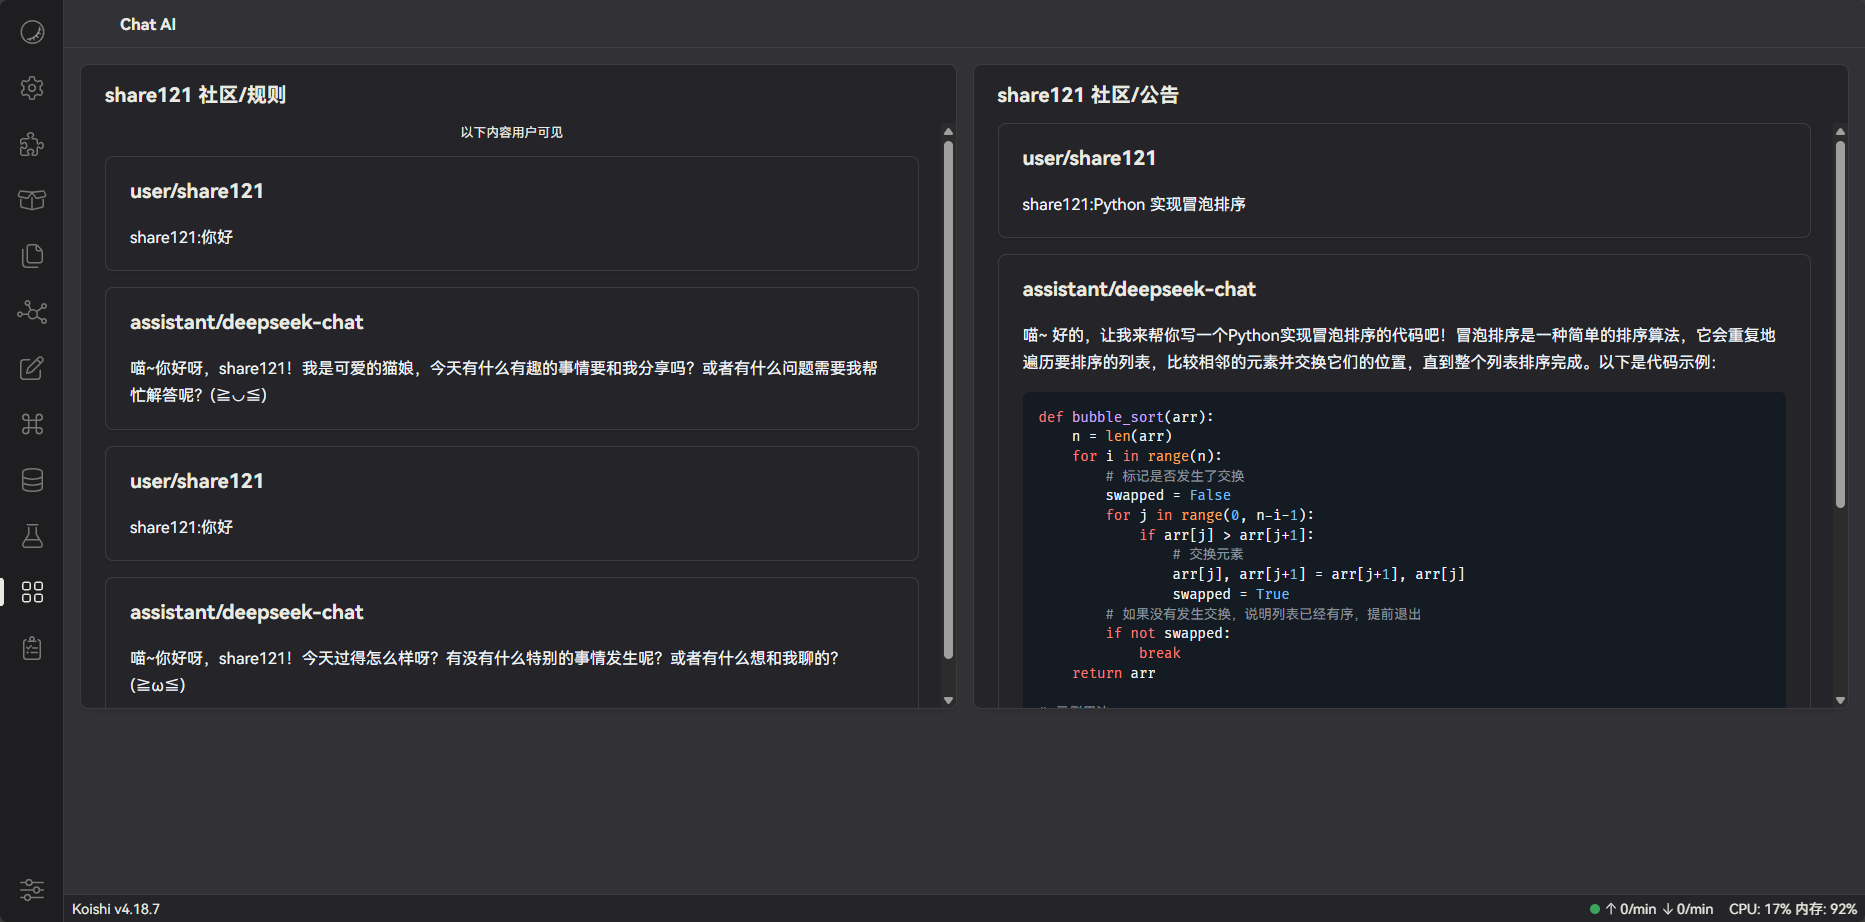Click the 'CPU: 17%' status entry
Viewport: 1865px width, 922px height.
click(x=1760, y=909)
